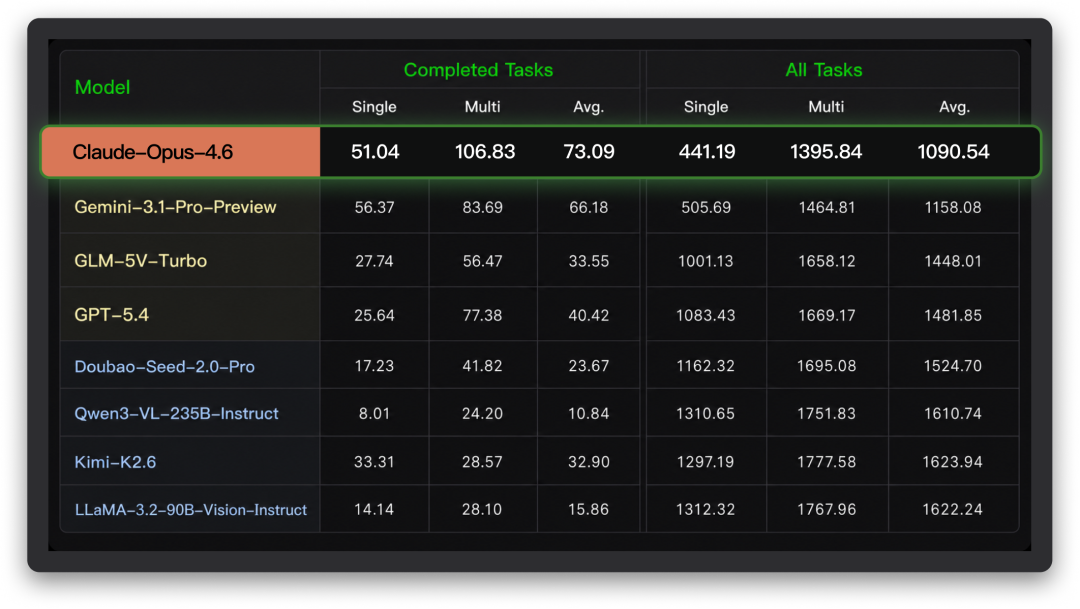Click the value 51.04 in Claude row
Screen dimensions: 1080x609
click(x=375, y=152)
